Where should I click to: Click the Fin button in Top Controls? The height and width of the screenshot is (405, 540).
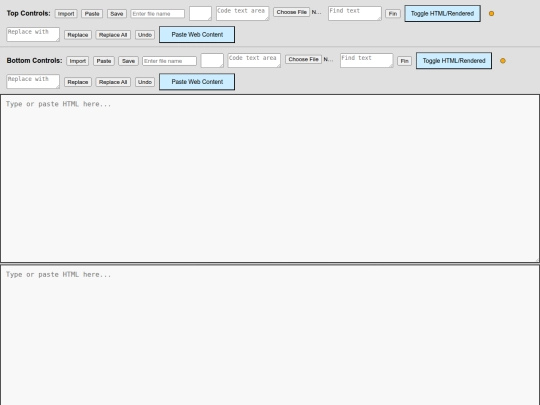(393, 14)
